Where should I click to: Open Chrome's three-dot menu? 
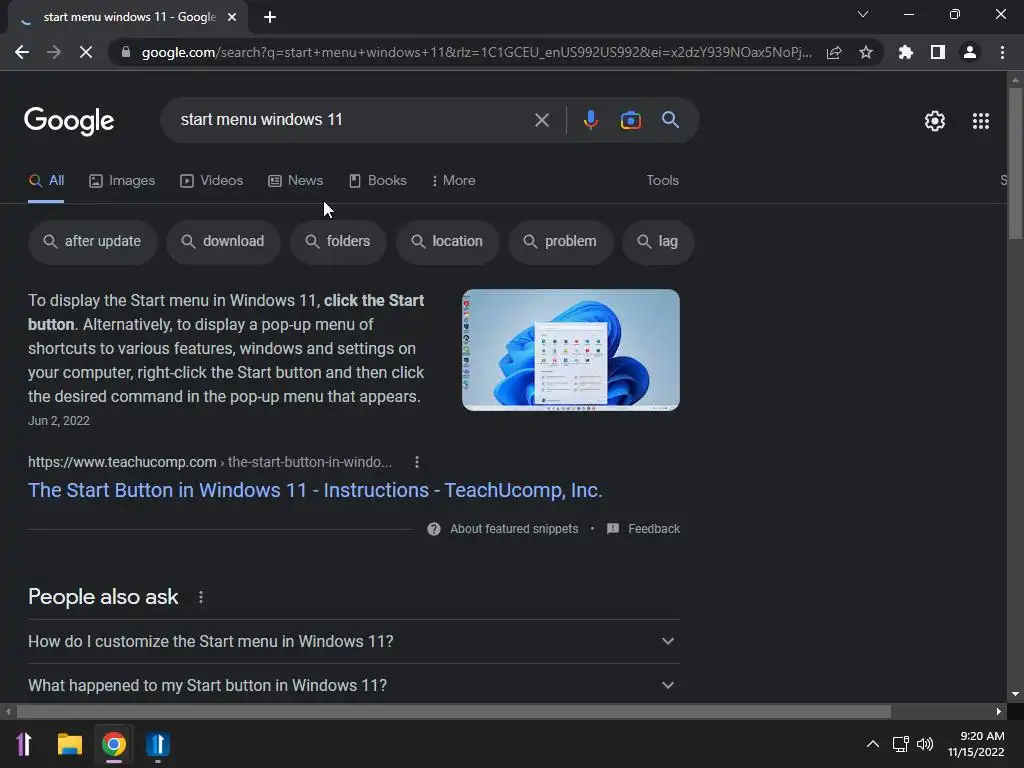tap(1002, 52)
